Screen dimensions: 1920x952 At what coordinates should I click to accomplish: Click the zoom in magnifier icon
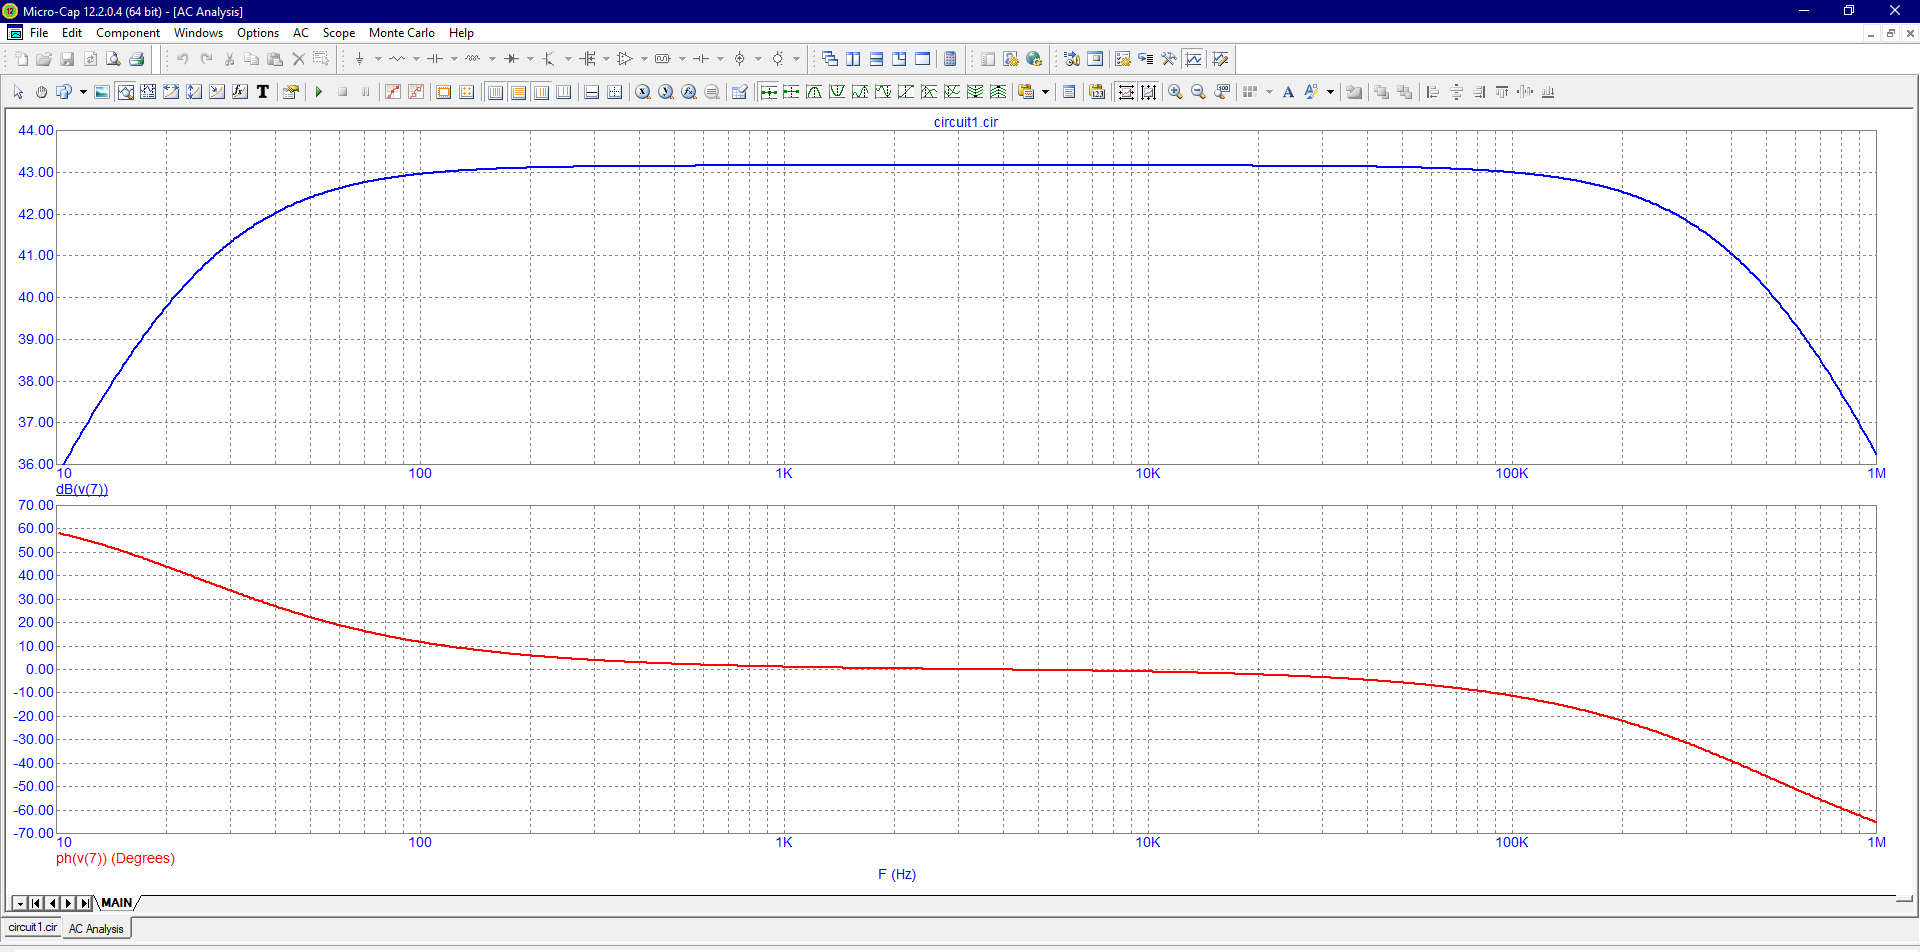1175,92
